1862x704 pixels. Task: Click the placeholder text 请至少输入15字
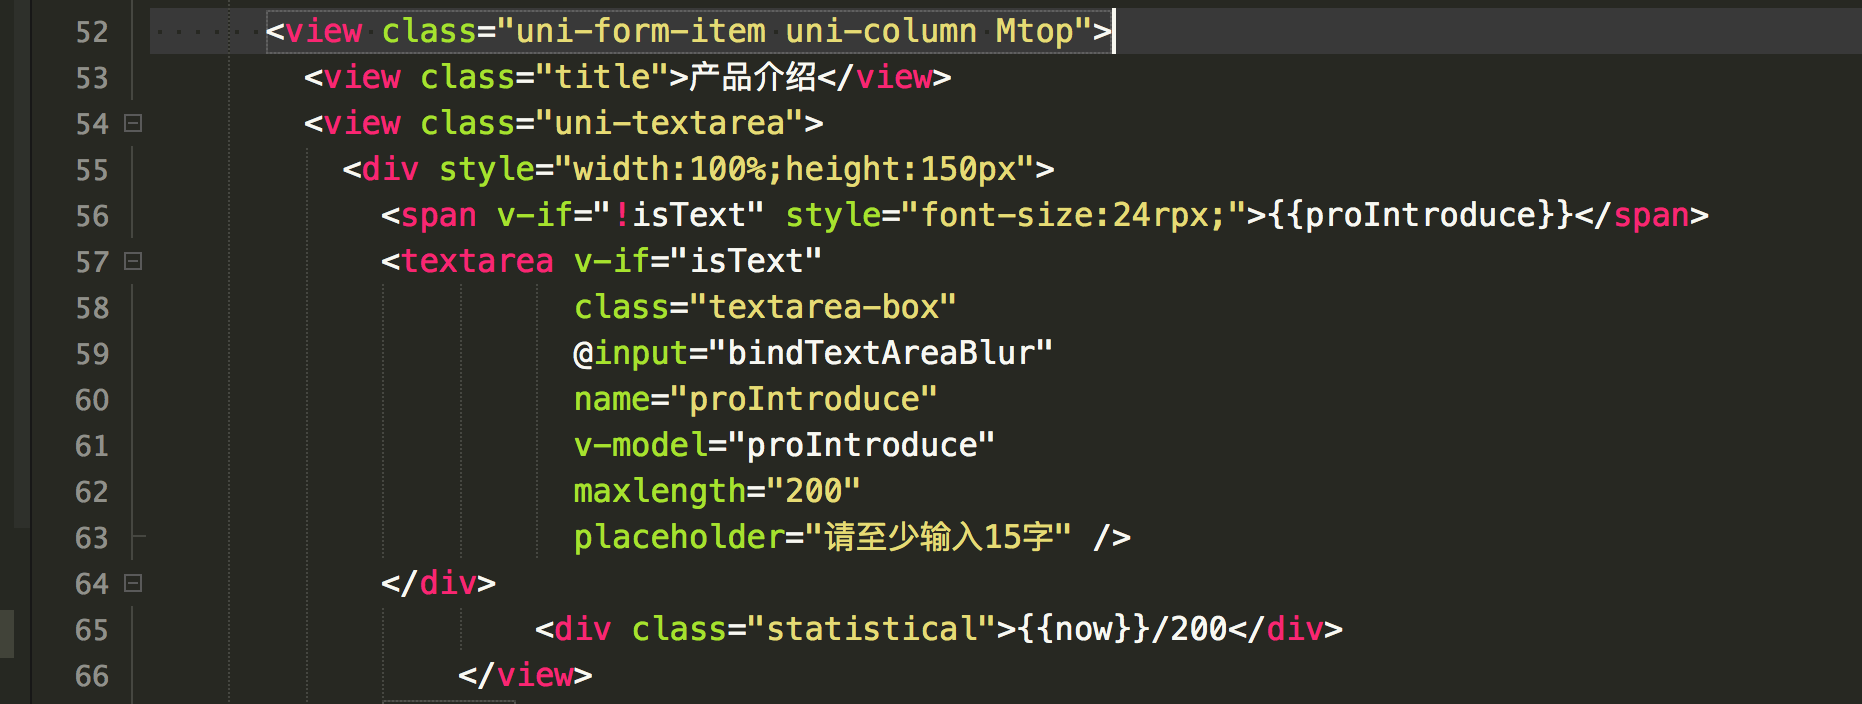pos(938,537)
